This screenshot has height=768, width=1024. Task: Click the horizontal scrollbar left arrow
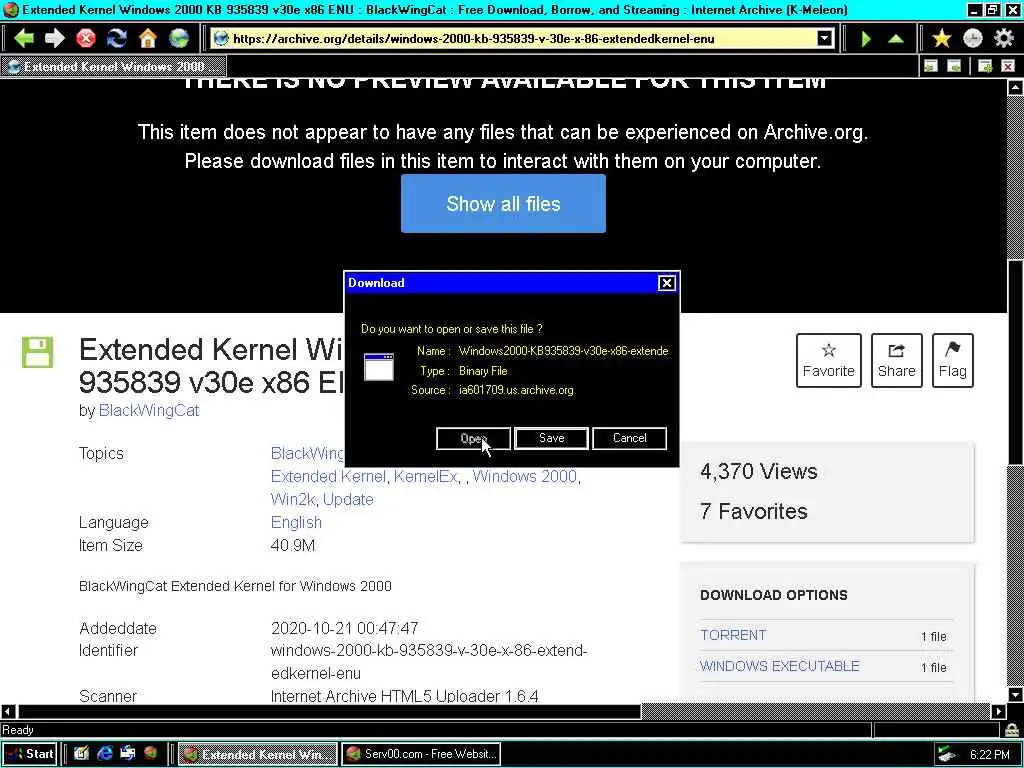click(8, 711)
